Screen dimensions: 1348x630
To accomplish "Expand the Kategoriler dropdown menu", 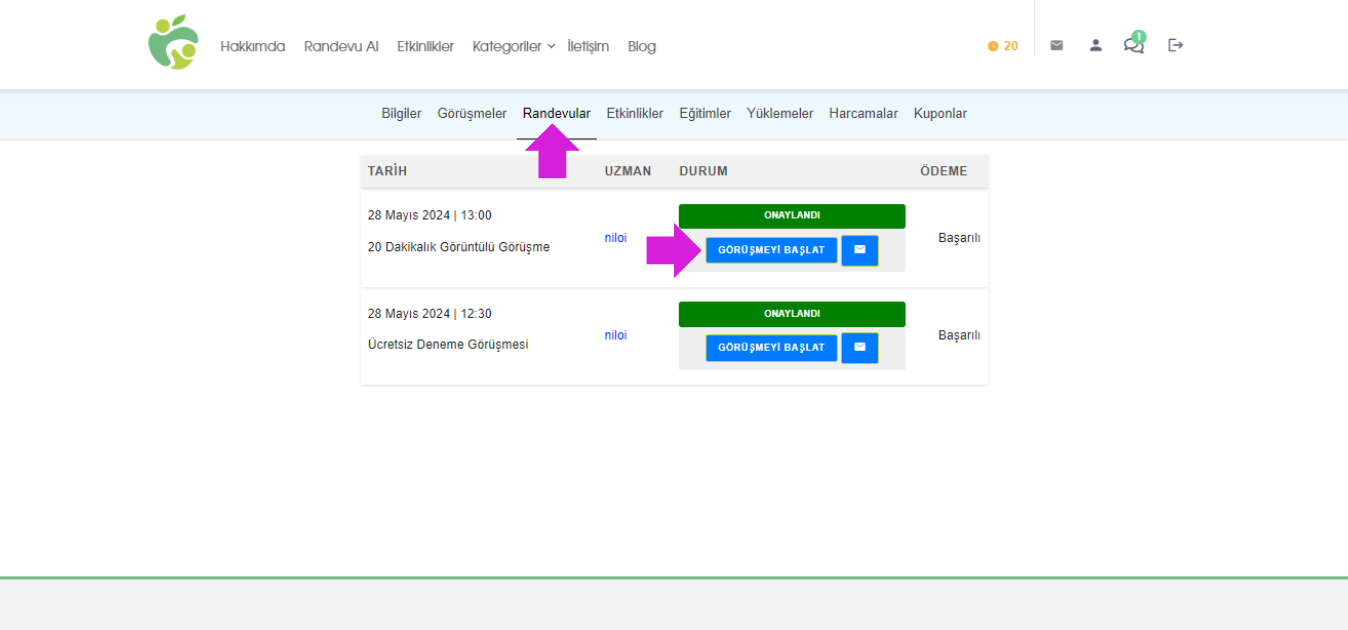I will point(514,46).
